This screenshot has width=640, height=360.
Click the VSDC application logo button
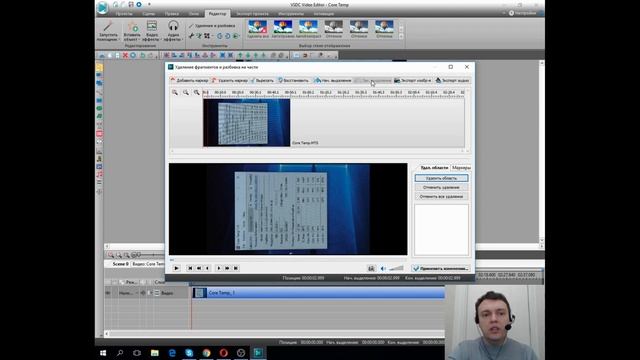point(102,7)
